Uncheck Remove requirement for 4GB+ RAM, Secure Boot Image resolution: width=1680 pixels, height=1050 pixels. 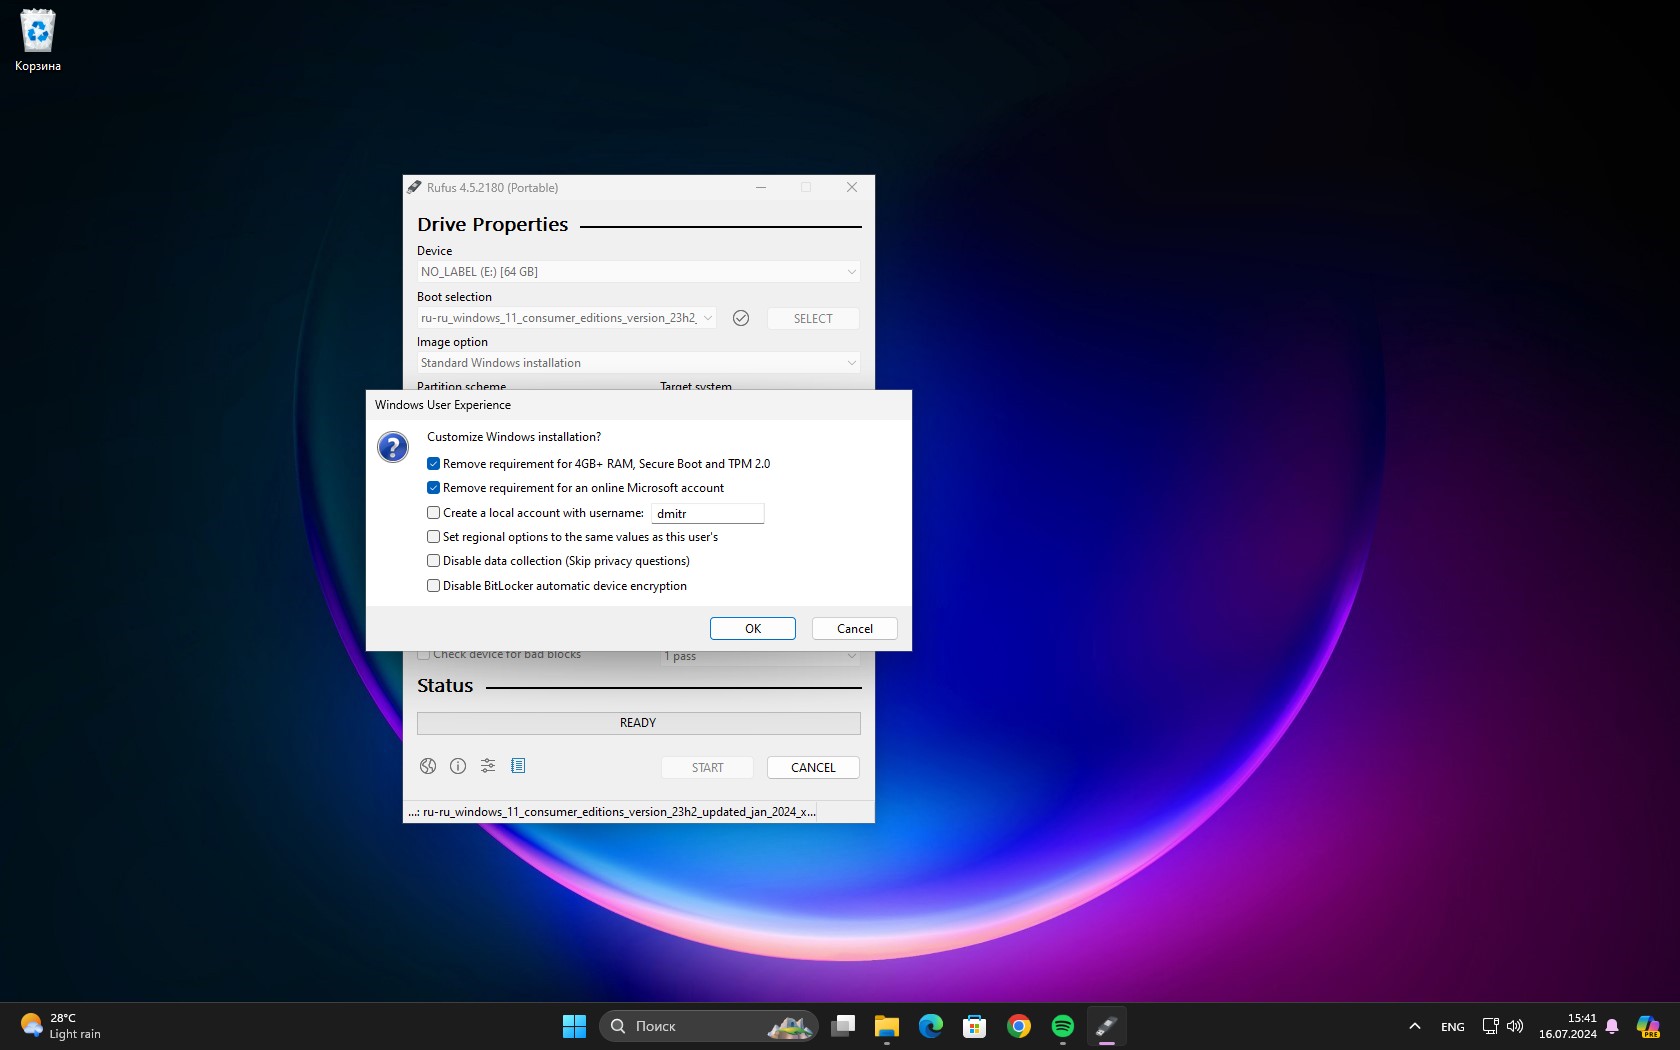click(x=433, y=464)
